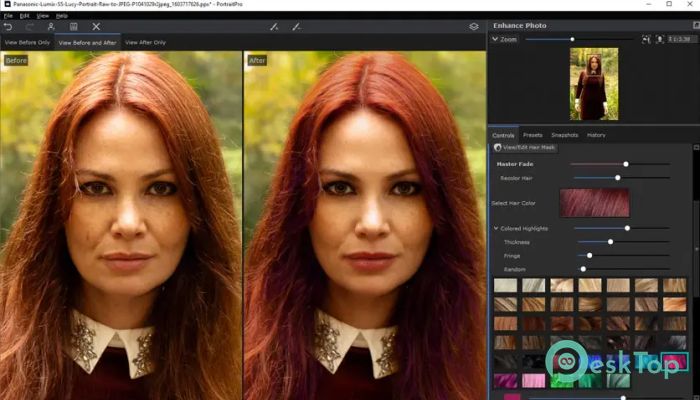Collapse the Colored Highlights section
This screenshot has width=700, height=400.
pyautogui.click(x=496, y=228)
